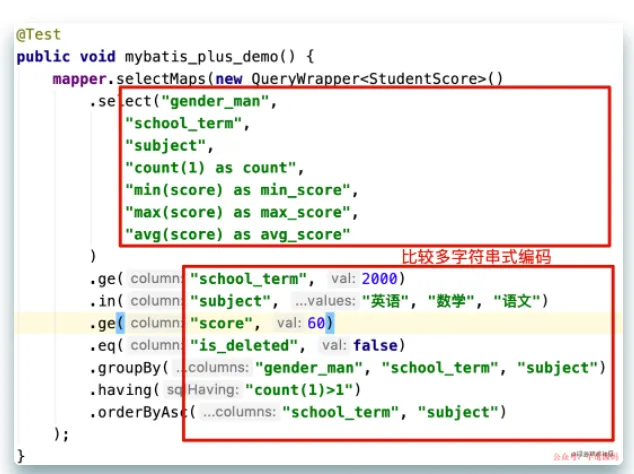Click "gender_man" in the groupBy line

(309, 368)
